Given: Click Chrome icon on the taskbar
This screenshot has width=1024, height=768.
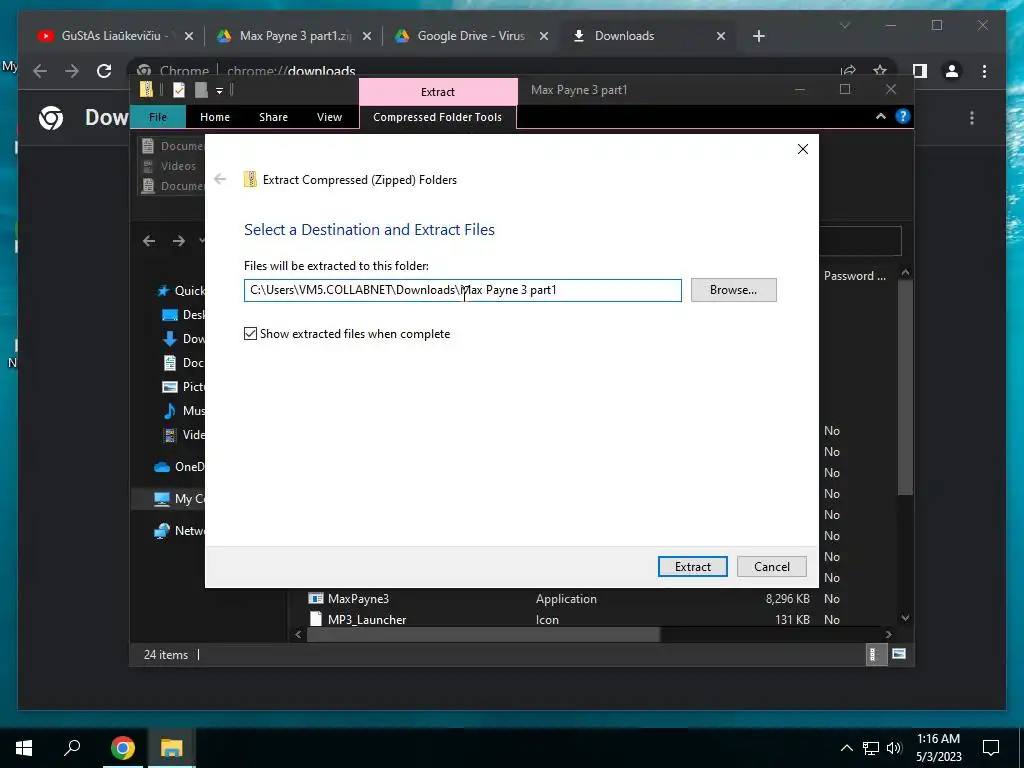Looking at the screenshot, I should click(122, 748).
